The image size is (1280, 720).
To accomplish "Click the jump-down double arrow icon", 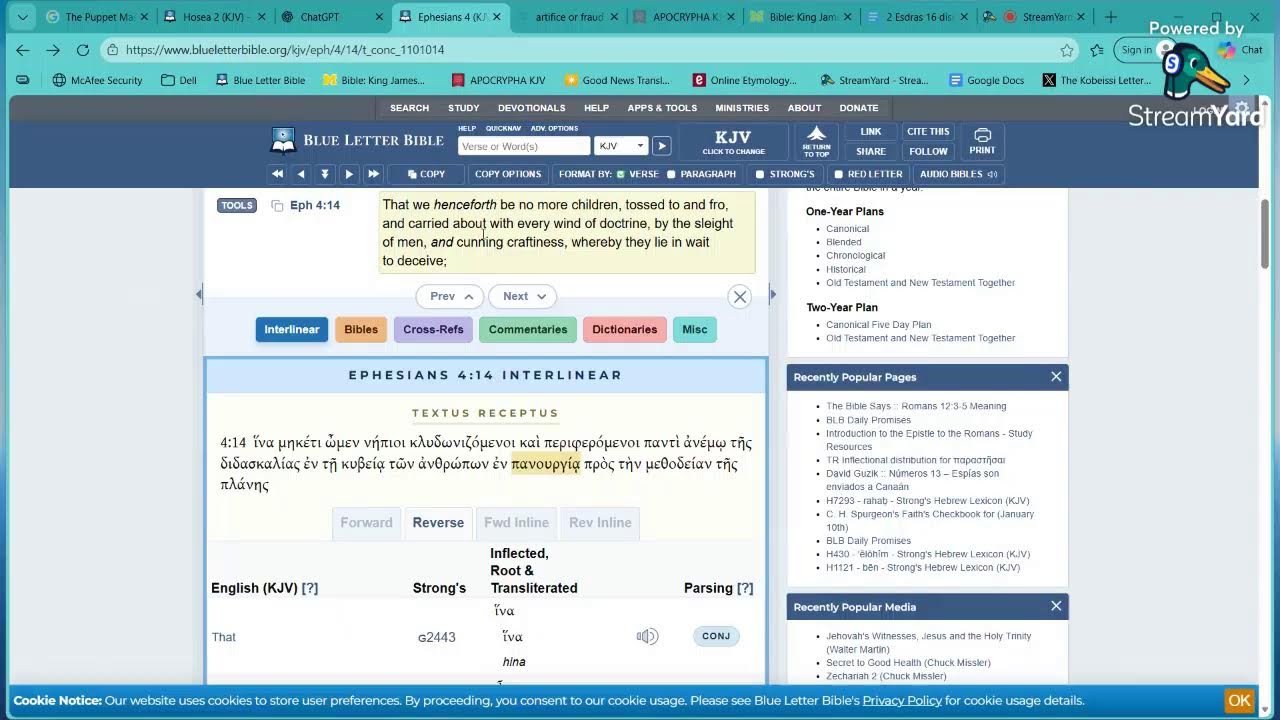I will point(325,174).
